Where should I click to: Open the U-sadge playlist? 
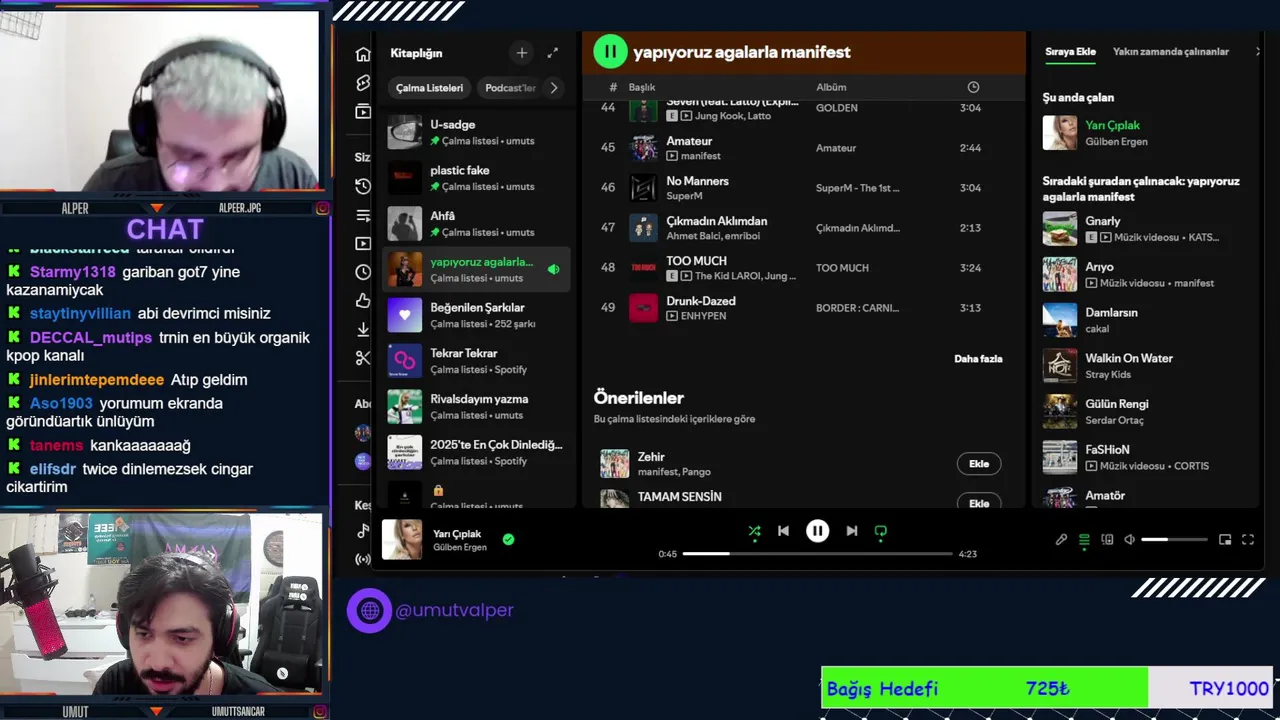[x=476, y=132]
